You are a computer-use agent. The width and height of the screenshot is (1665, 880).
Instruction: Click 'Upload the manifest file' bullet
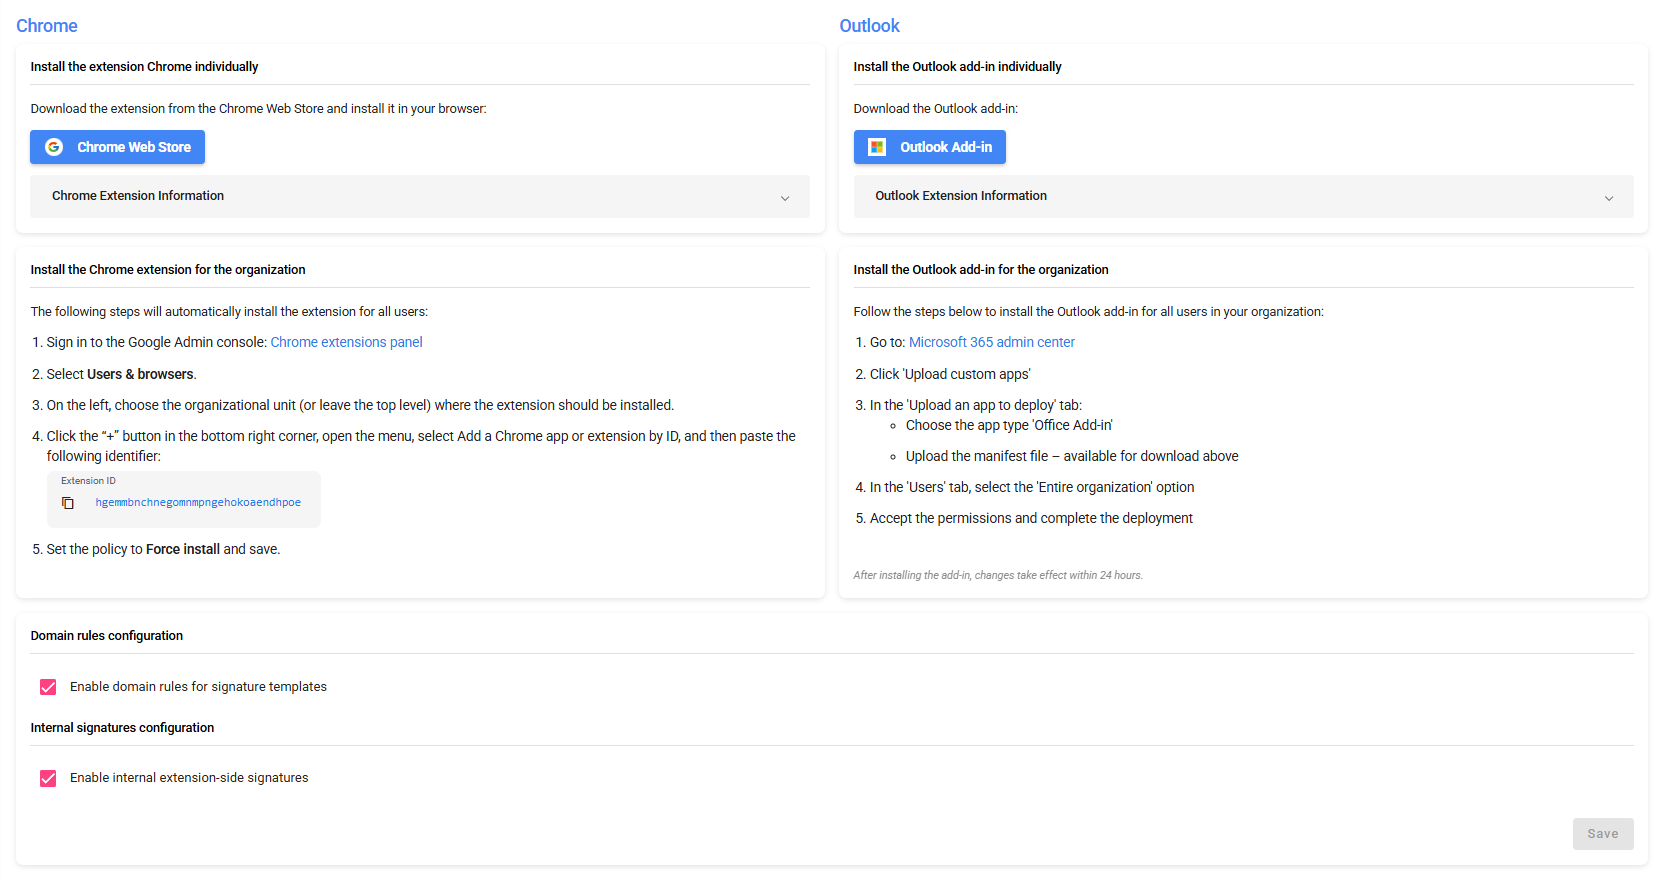coord(1072,456)
